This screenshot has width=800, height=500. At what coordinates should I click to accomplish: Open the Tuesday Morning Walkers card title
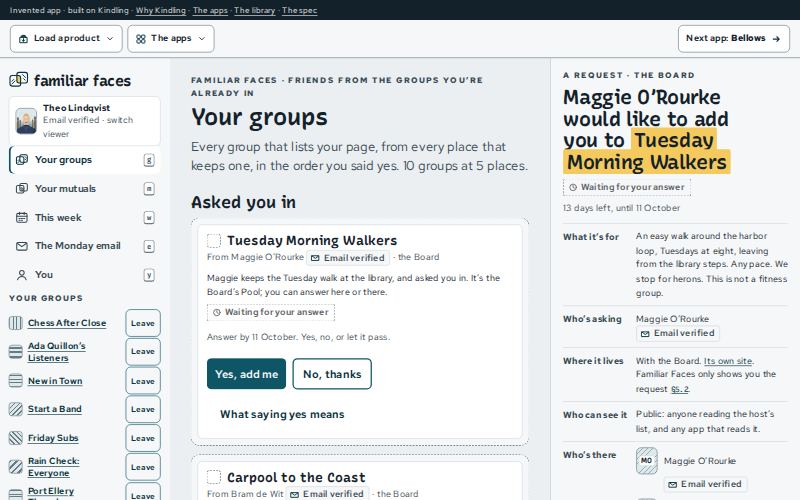(x=312, y=240)
